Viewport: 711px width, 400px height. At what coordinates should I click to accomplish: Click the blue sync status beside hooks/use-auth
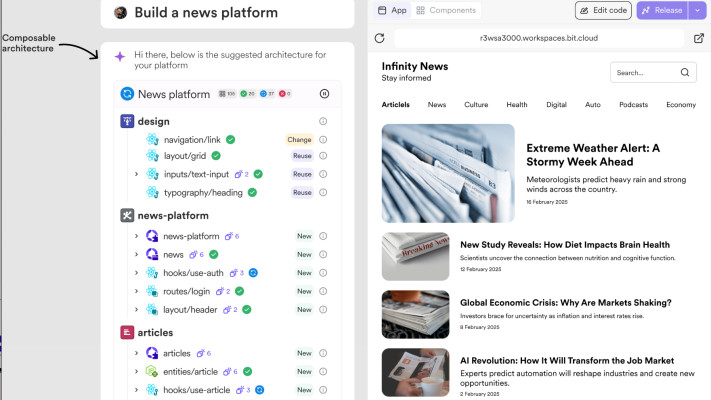[253, 273]
